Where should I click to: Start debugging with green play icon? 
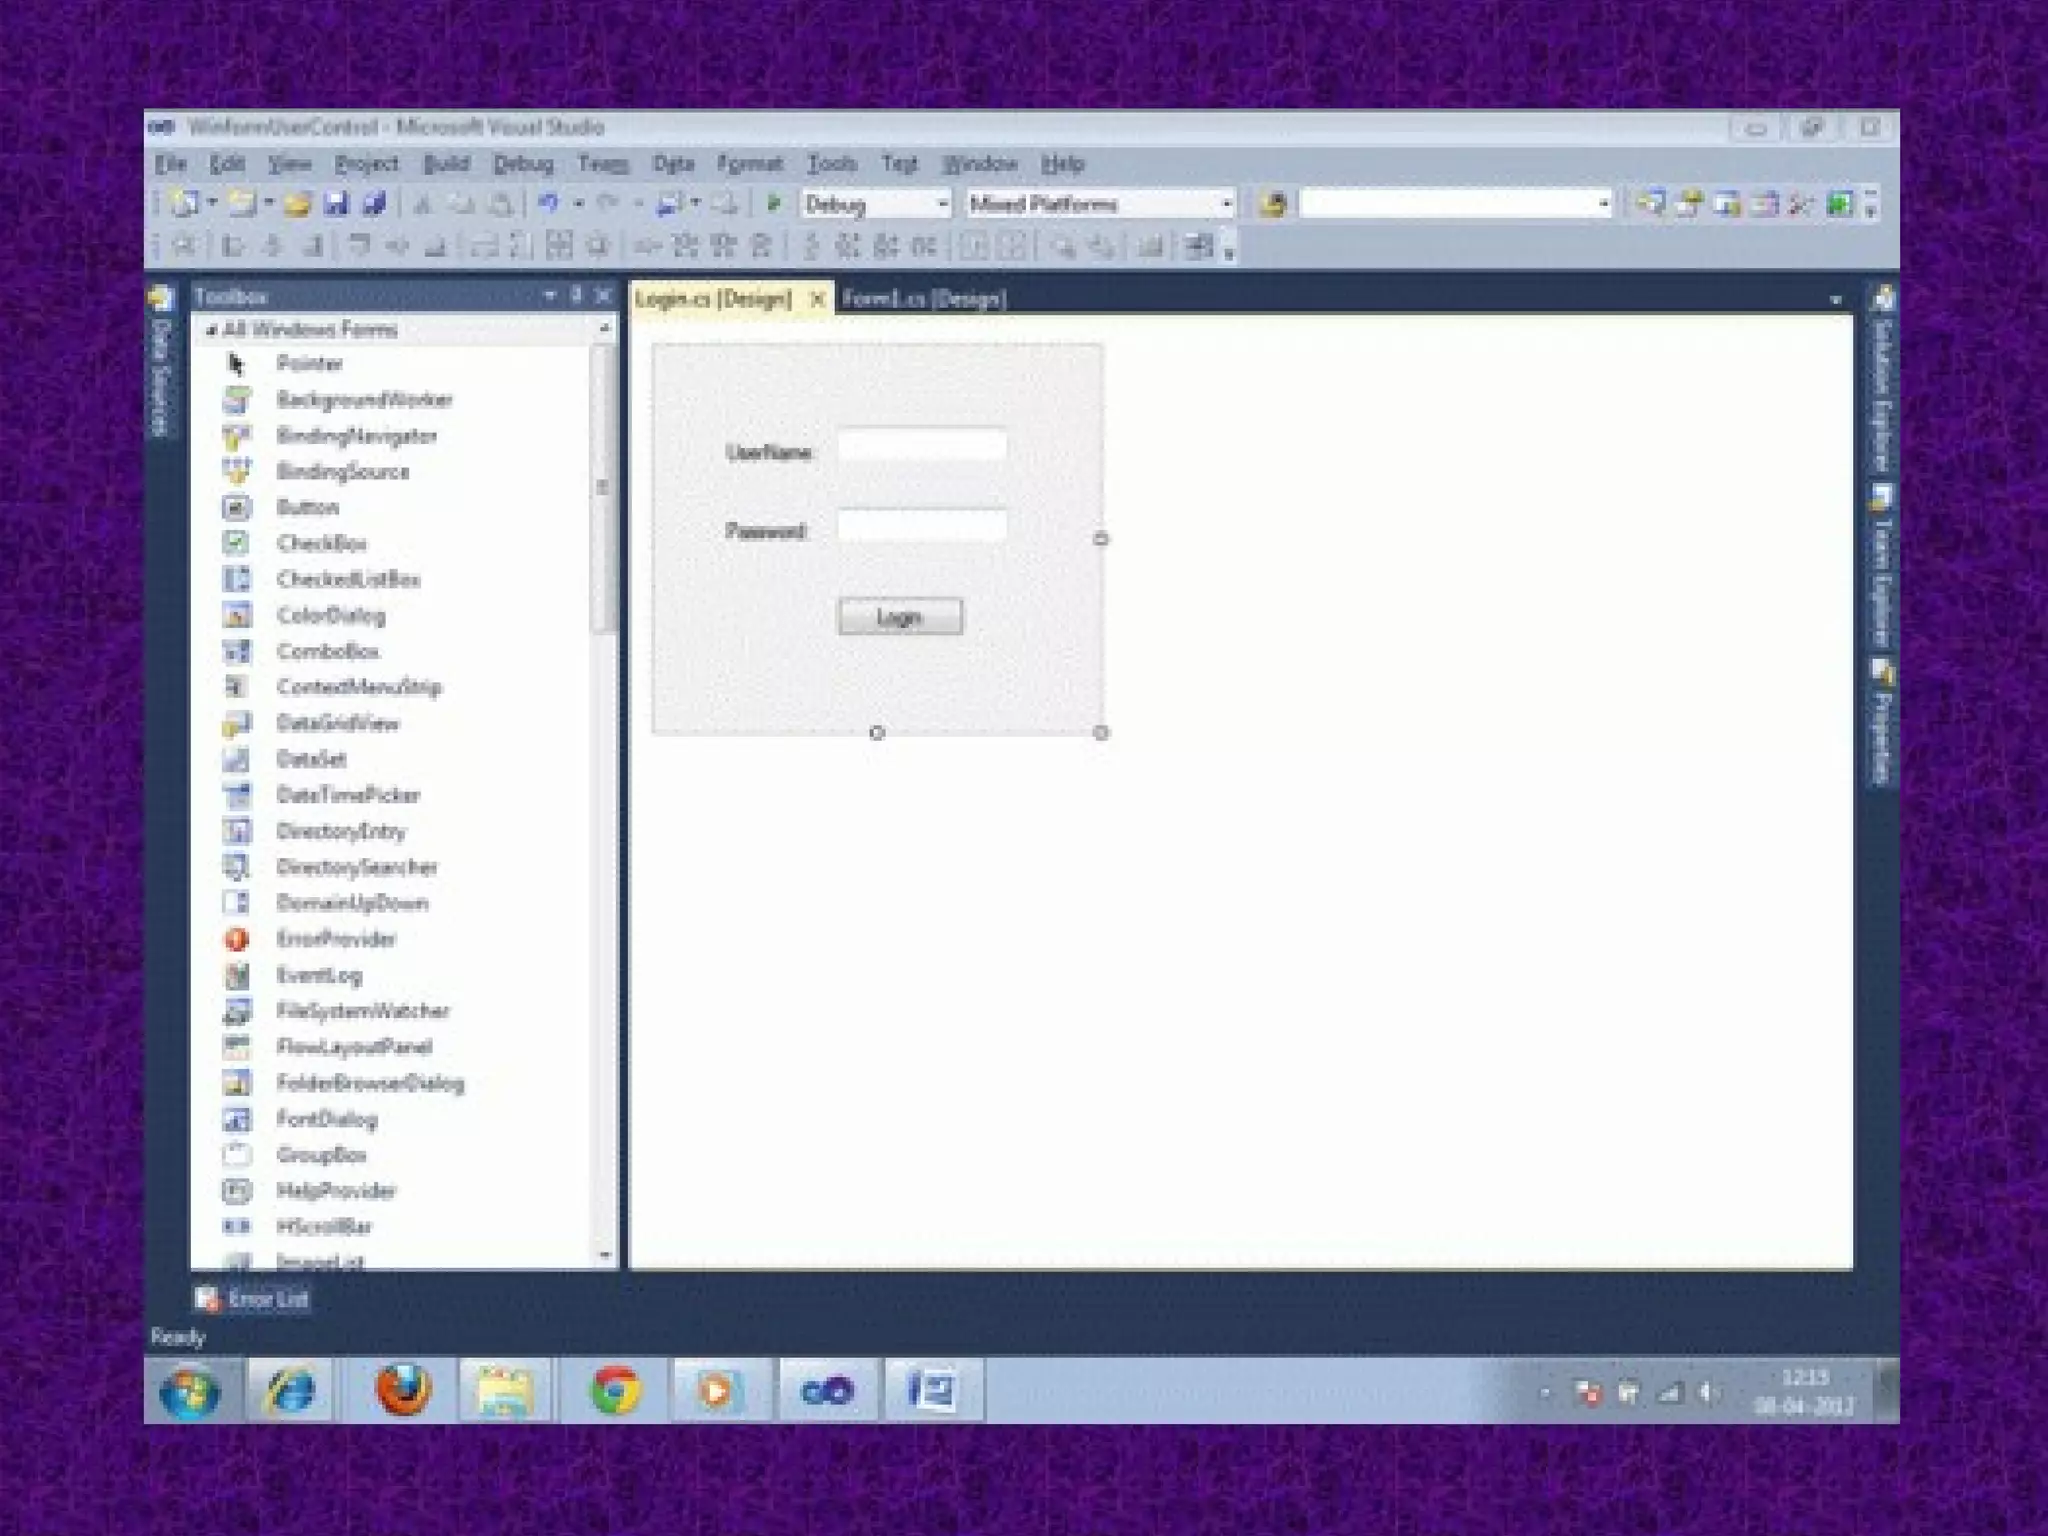coord(773,204)
